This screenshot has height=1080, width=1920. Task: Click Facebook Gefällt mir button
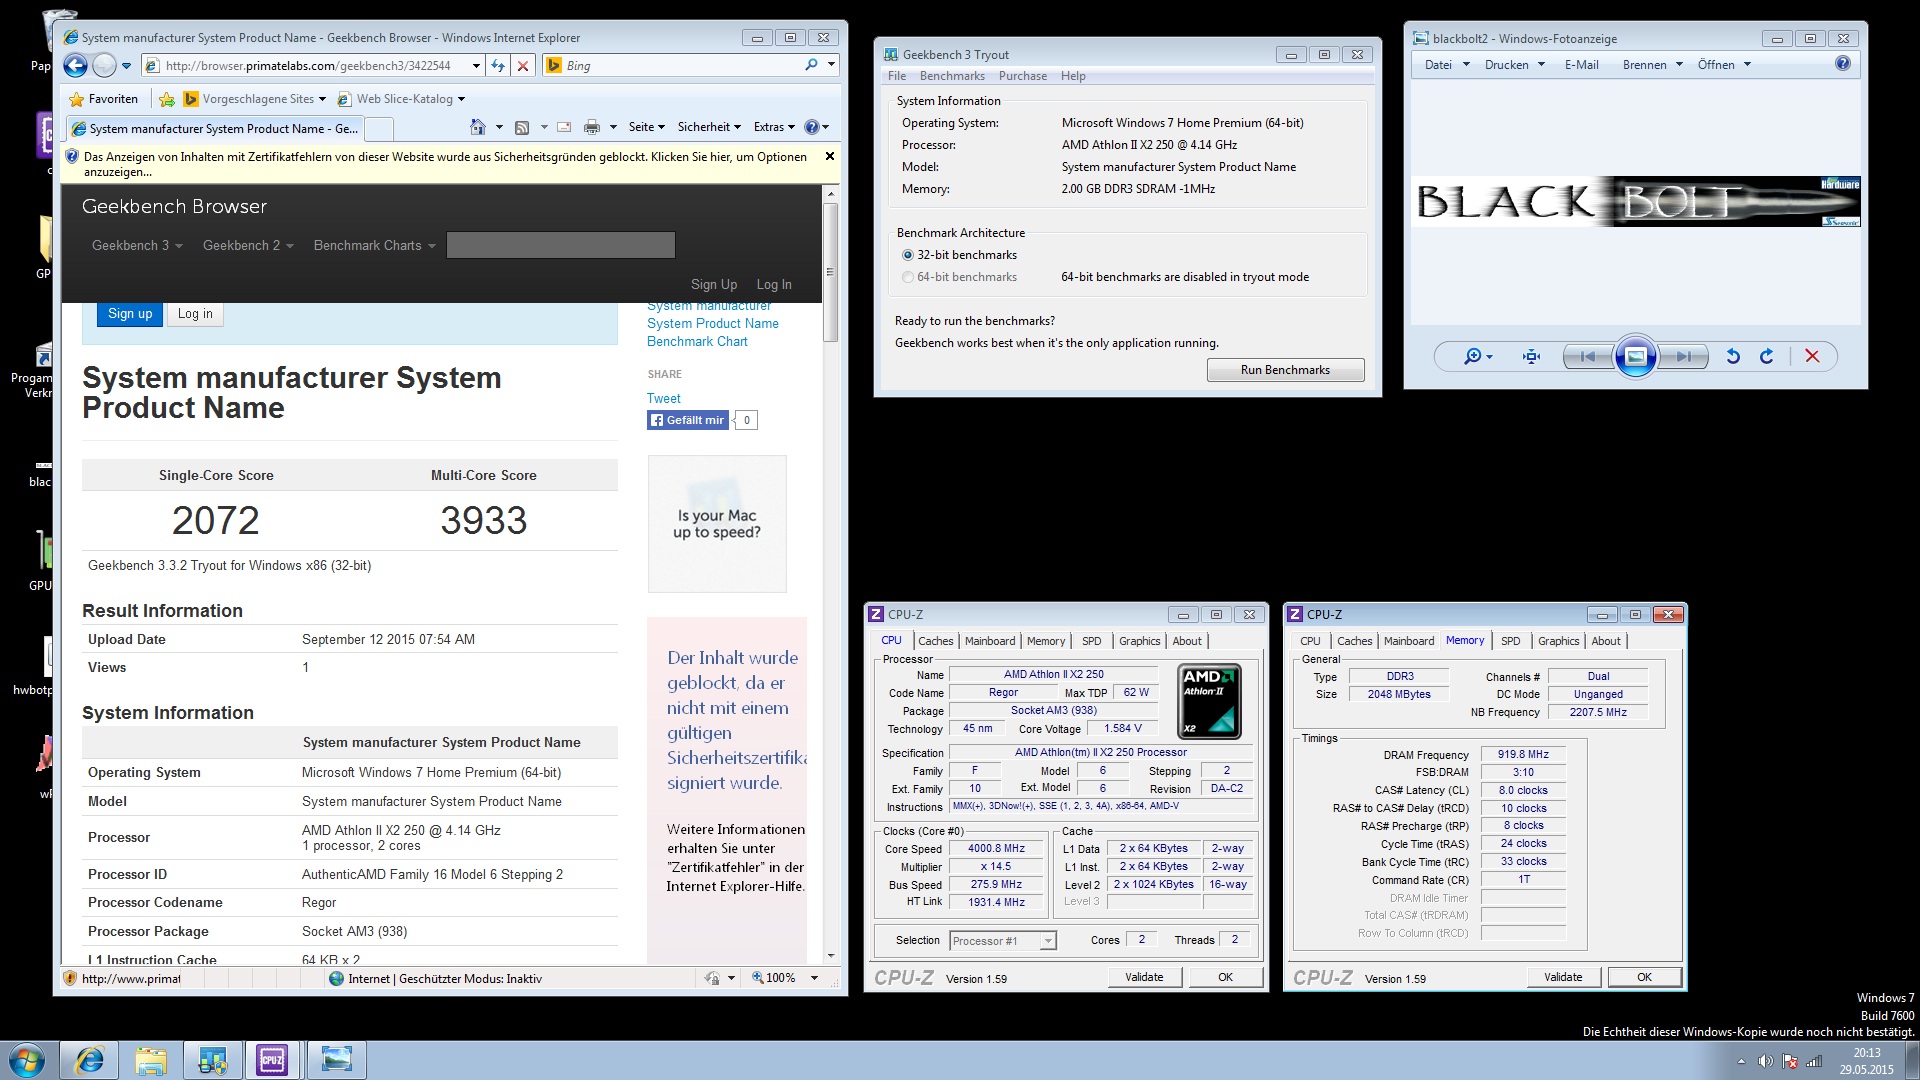coord(688,420)
